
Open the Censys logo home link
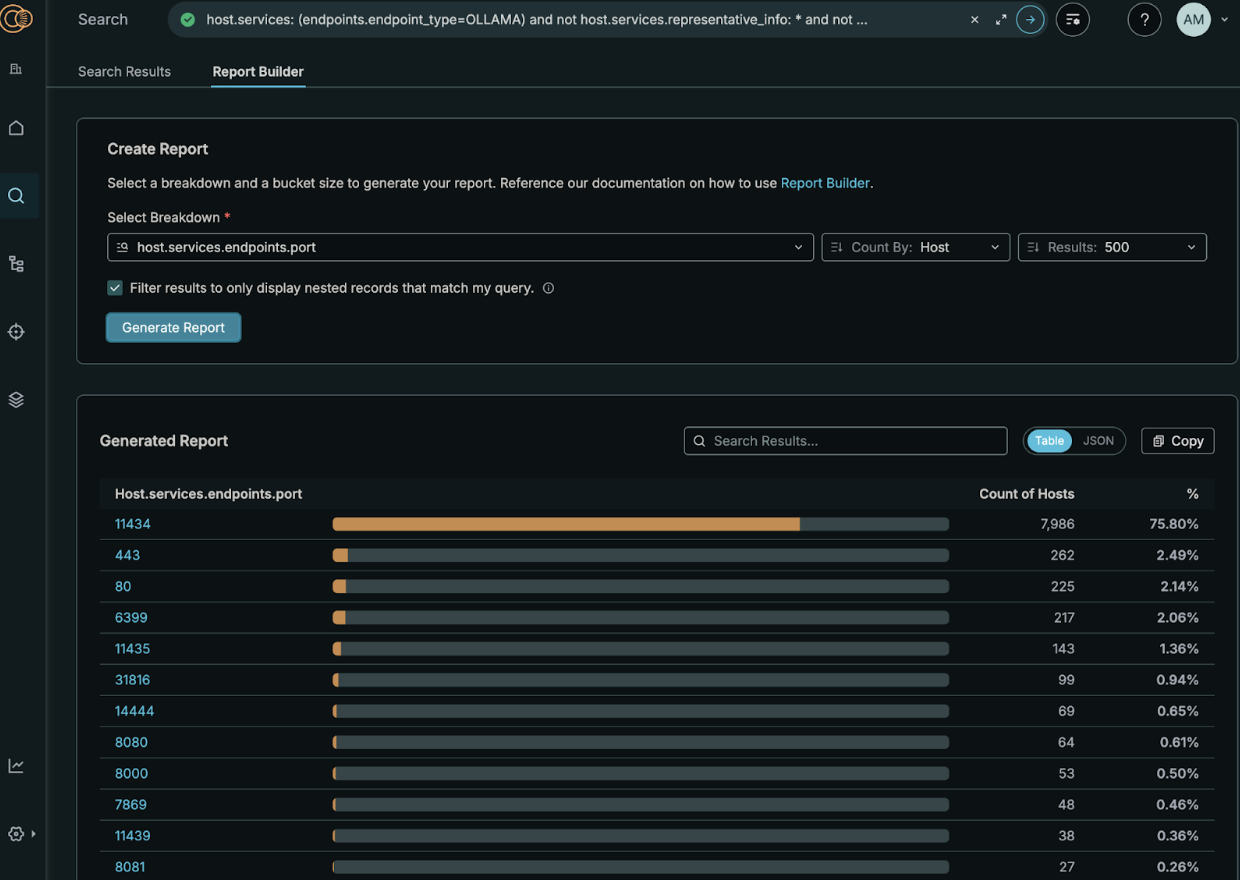point(18,18)
